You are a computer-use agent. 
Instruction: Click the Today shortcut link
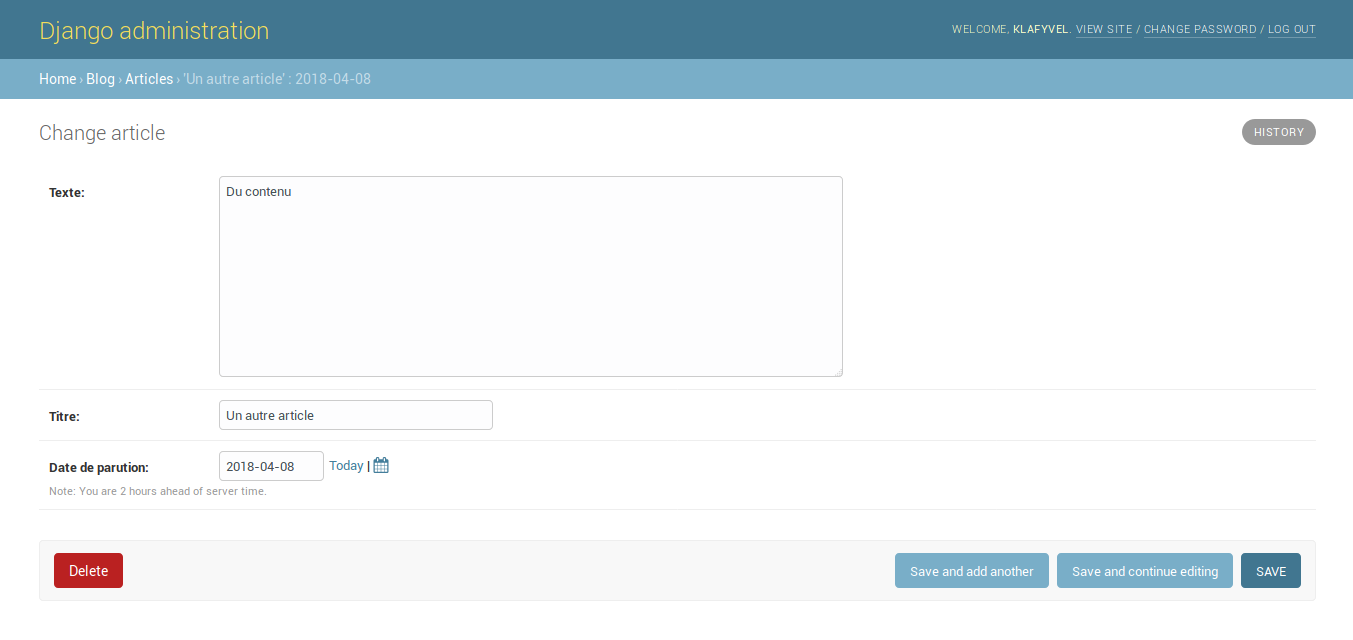click(346, 466)
